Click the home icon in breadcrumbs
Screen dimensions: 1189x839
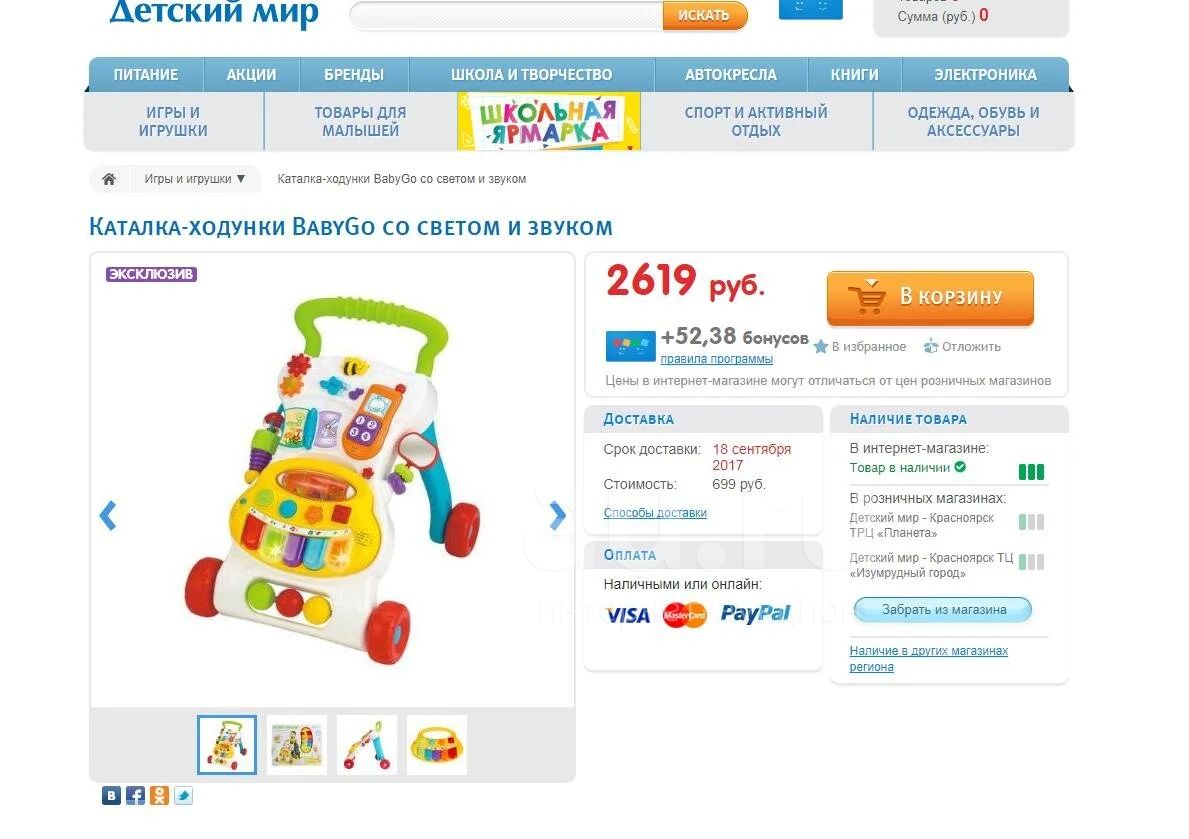coord(109,179)
